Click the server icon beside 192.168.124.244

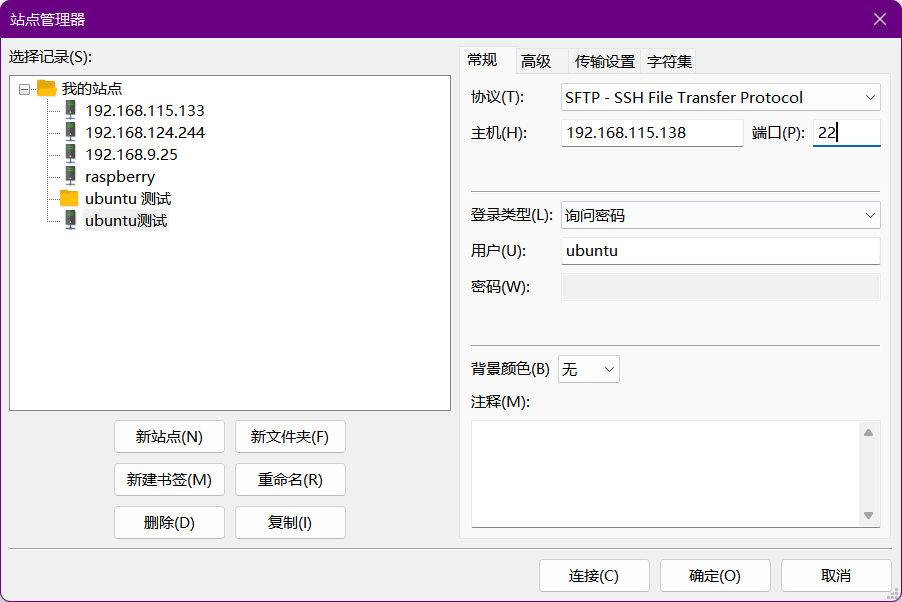(x=70, y=132)
